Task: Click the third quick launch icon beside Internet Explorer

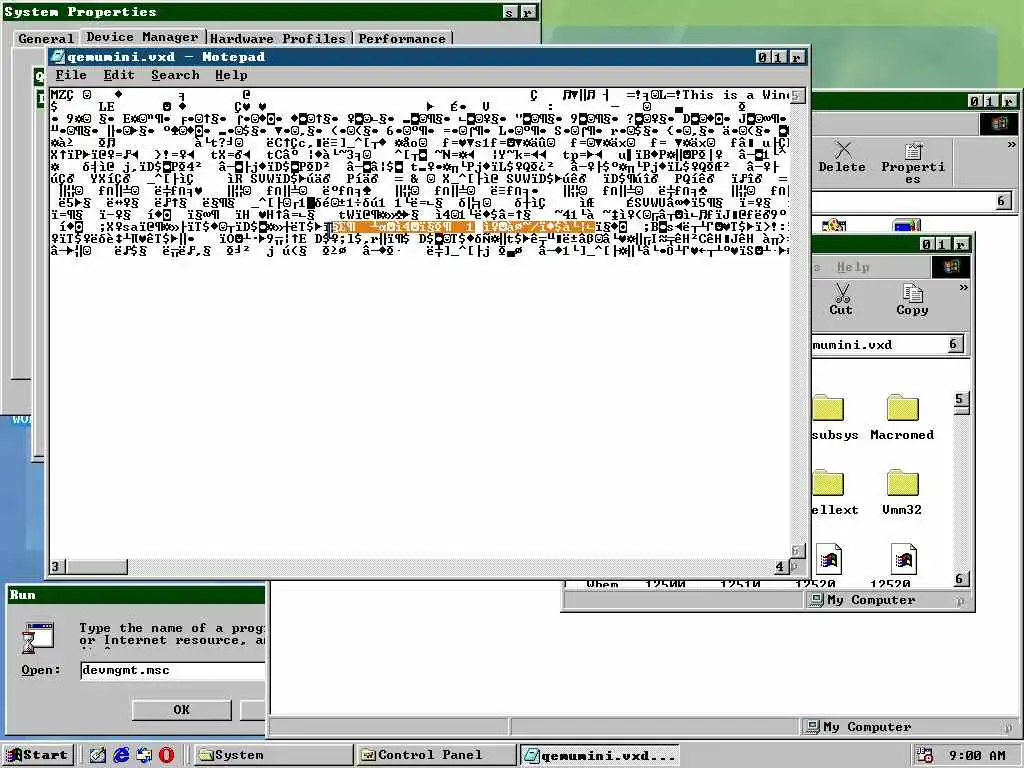Action: click(x=144, y=755)
